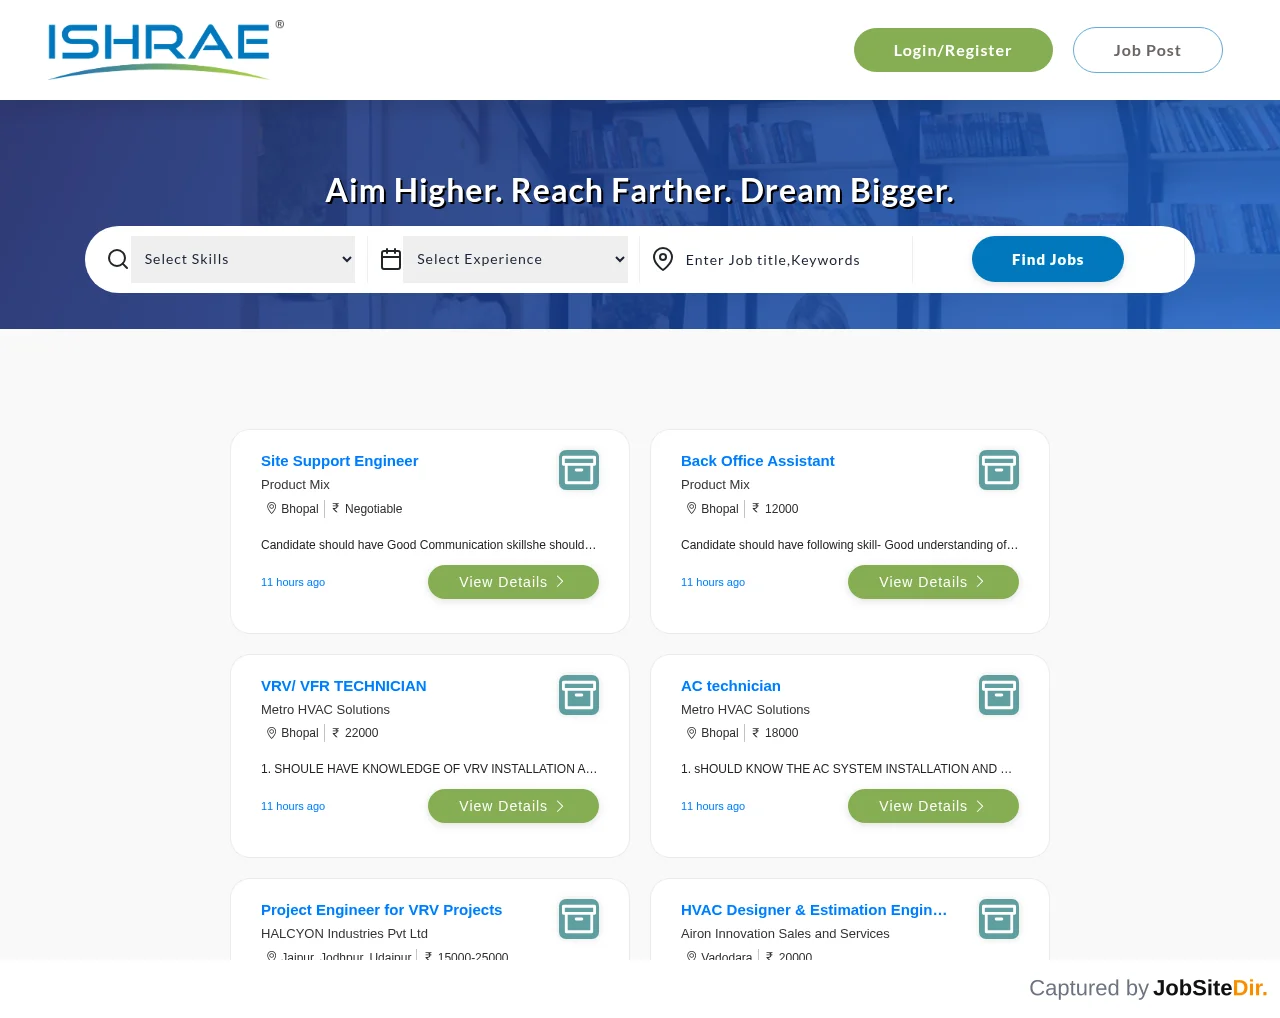Open the AC technician job title

pyautogui.click(x=731, y=686)
